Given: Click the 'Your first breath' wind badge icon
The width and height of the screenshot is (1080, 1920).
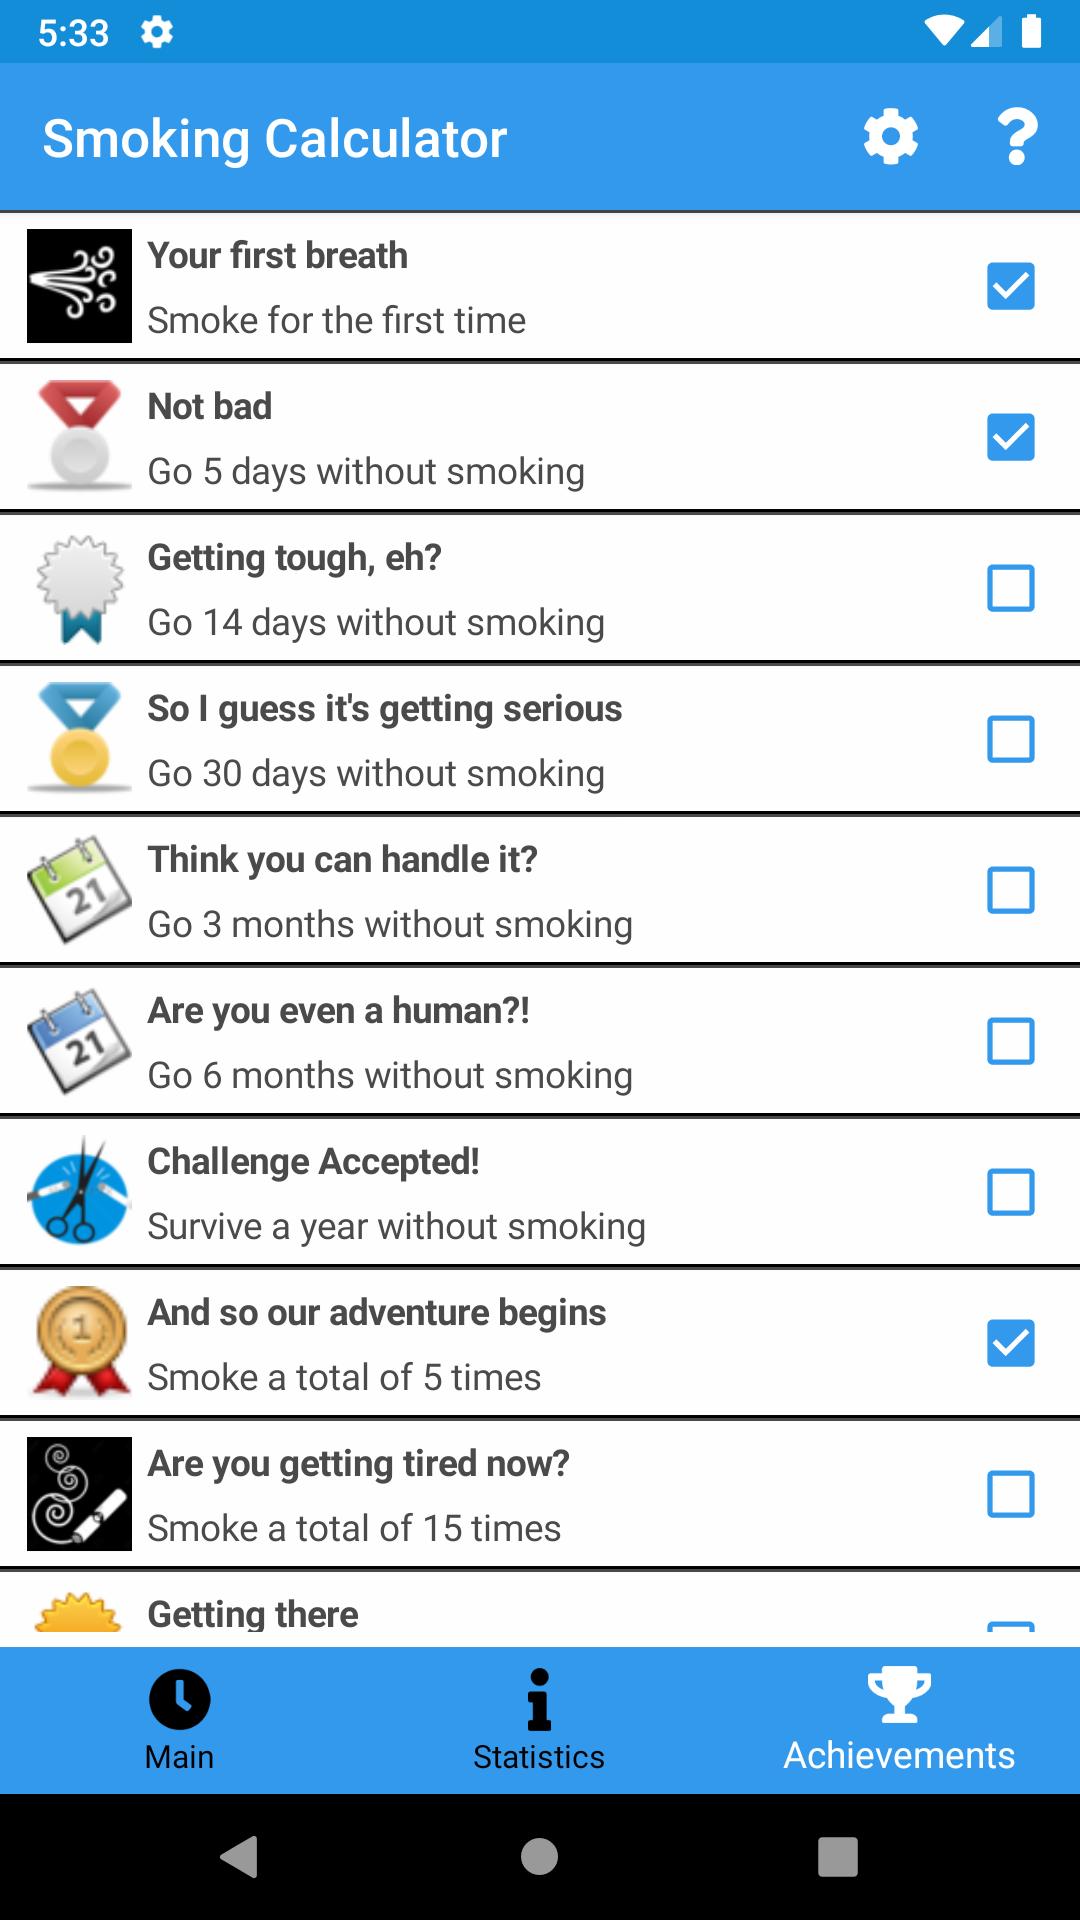Looking at the screenshot, I should pos(79,286).
